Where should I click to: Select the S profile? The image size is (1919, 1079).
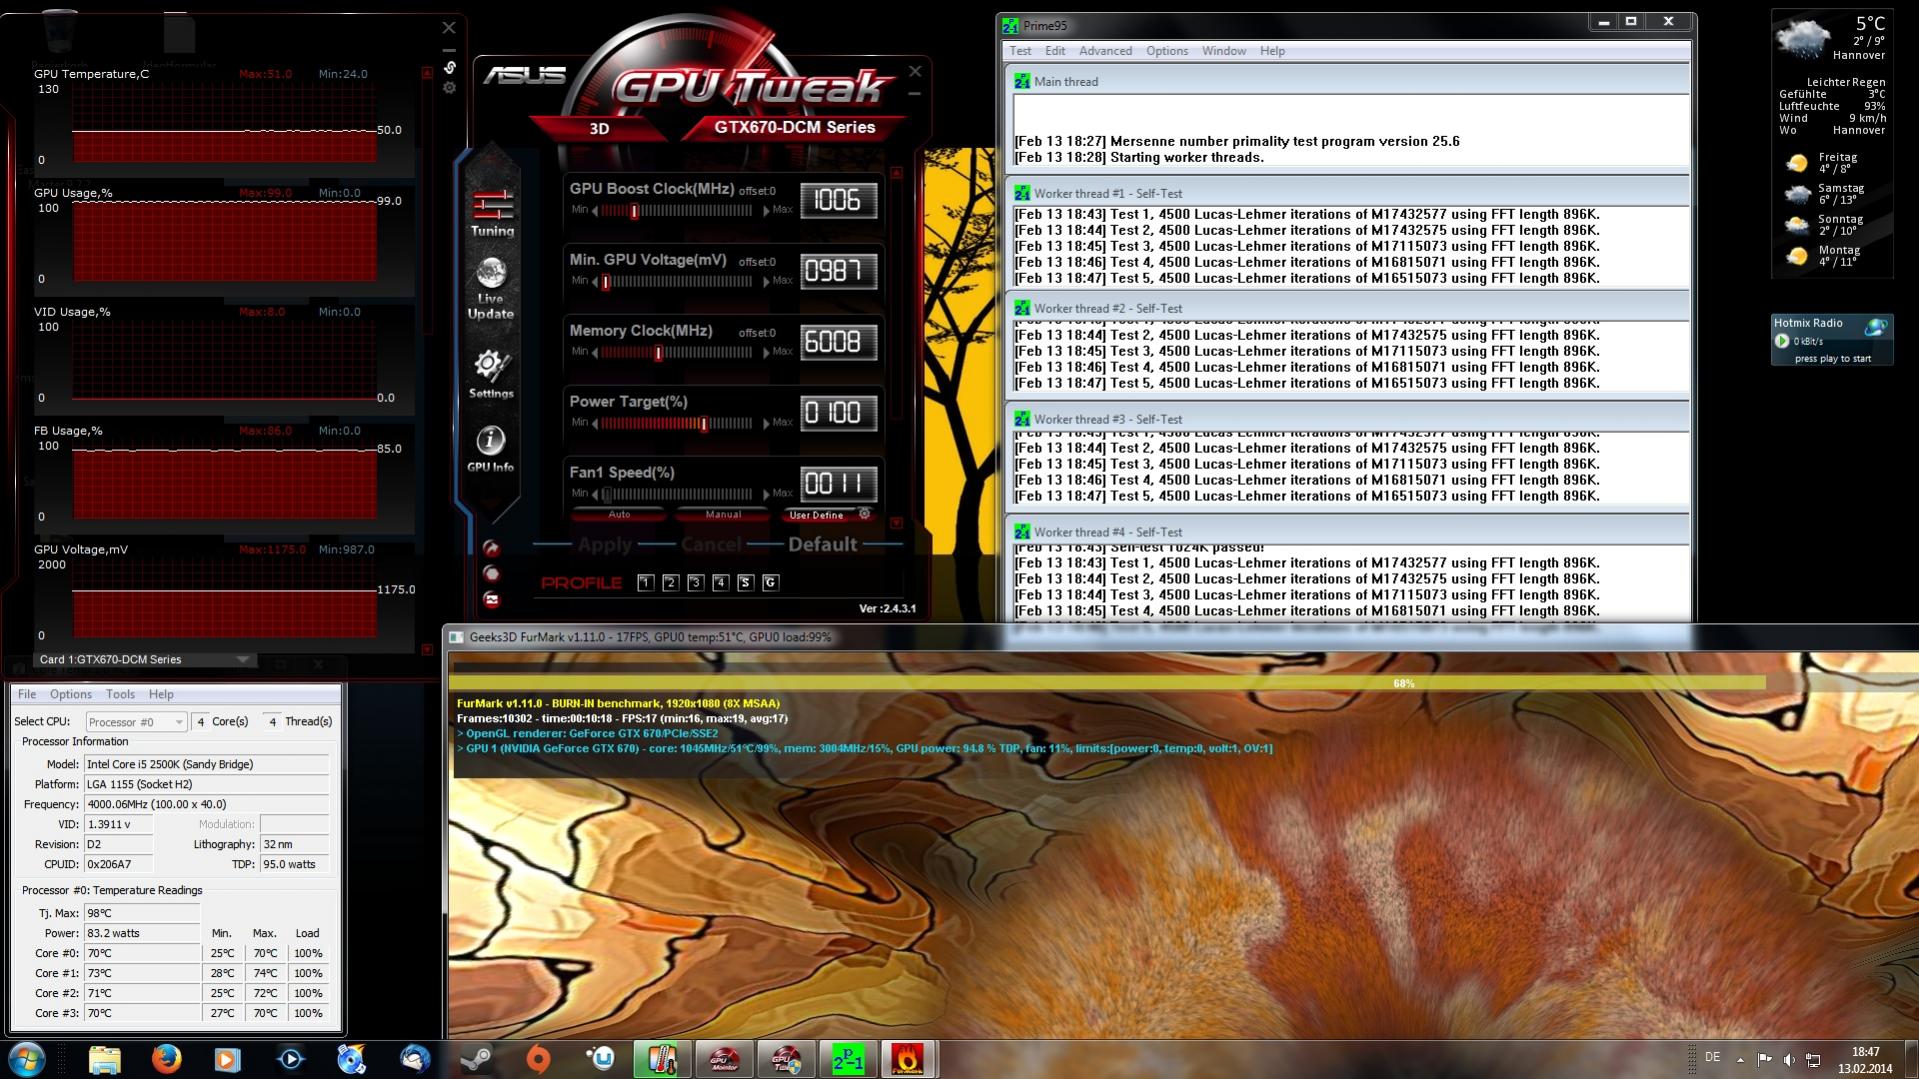745,582
